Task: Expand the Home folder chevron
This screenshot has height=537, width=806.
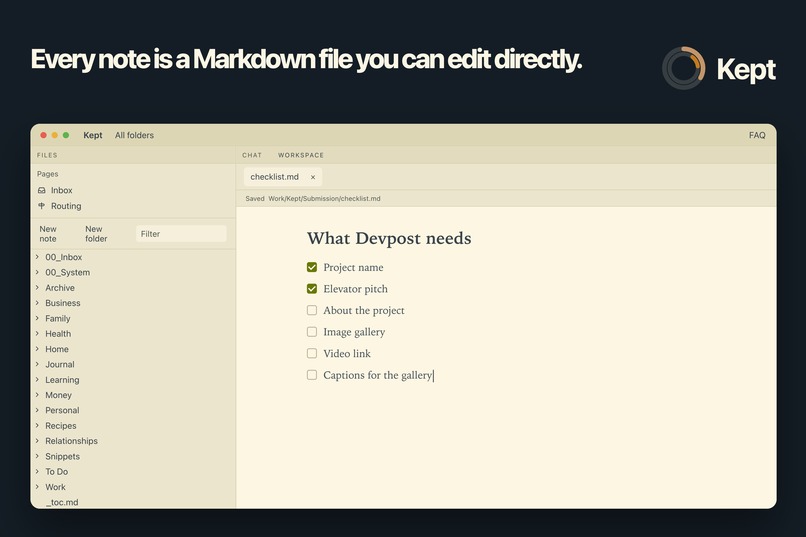Action: [38, 349]
